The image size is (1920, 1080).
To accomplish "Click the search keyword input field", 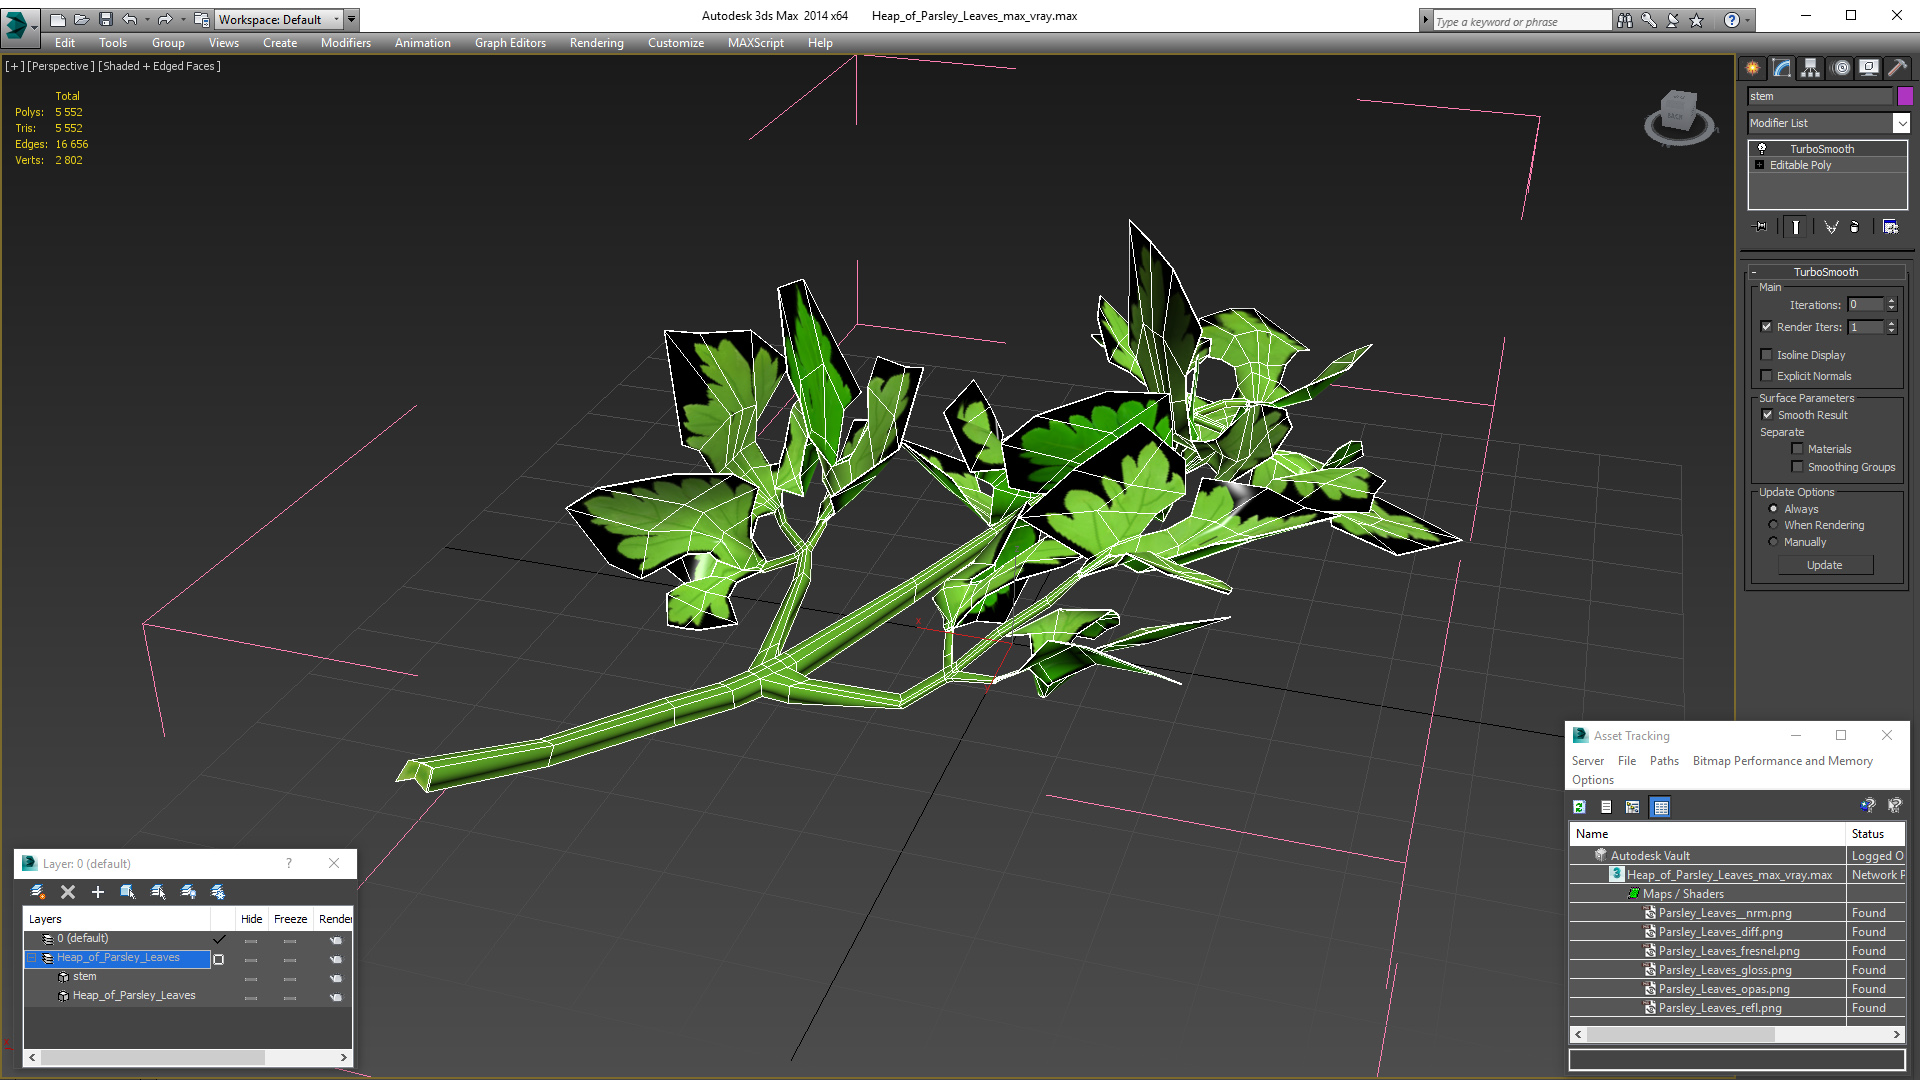I will [1520, 21].
